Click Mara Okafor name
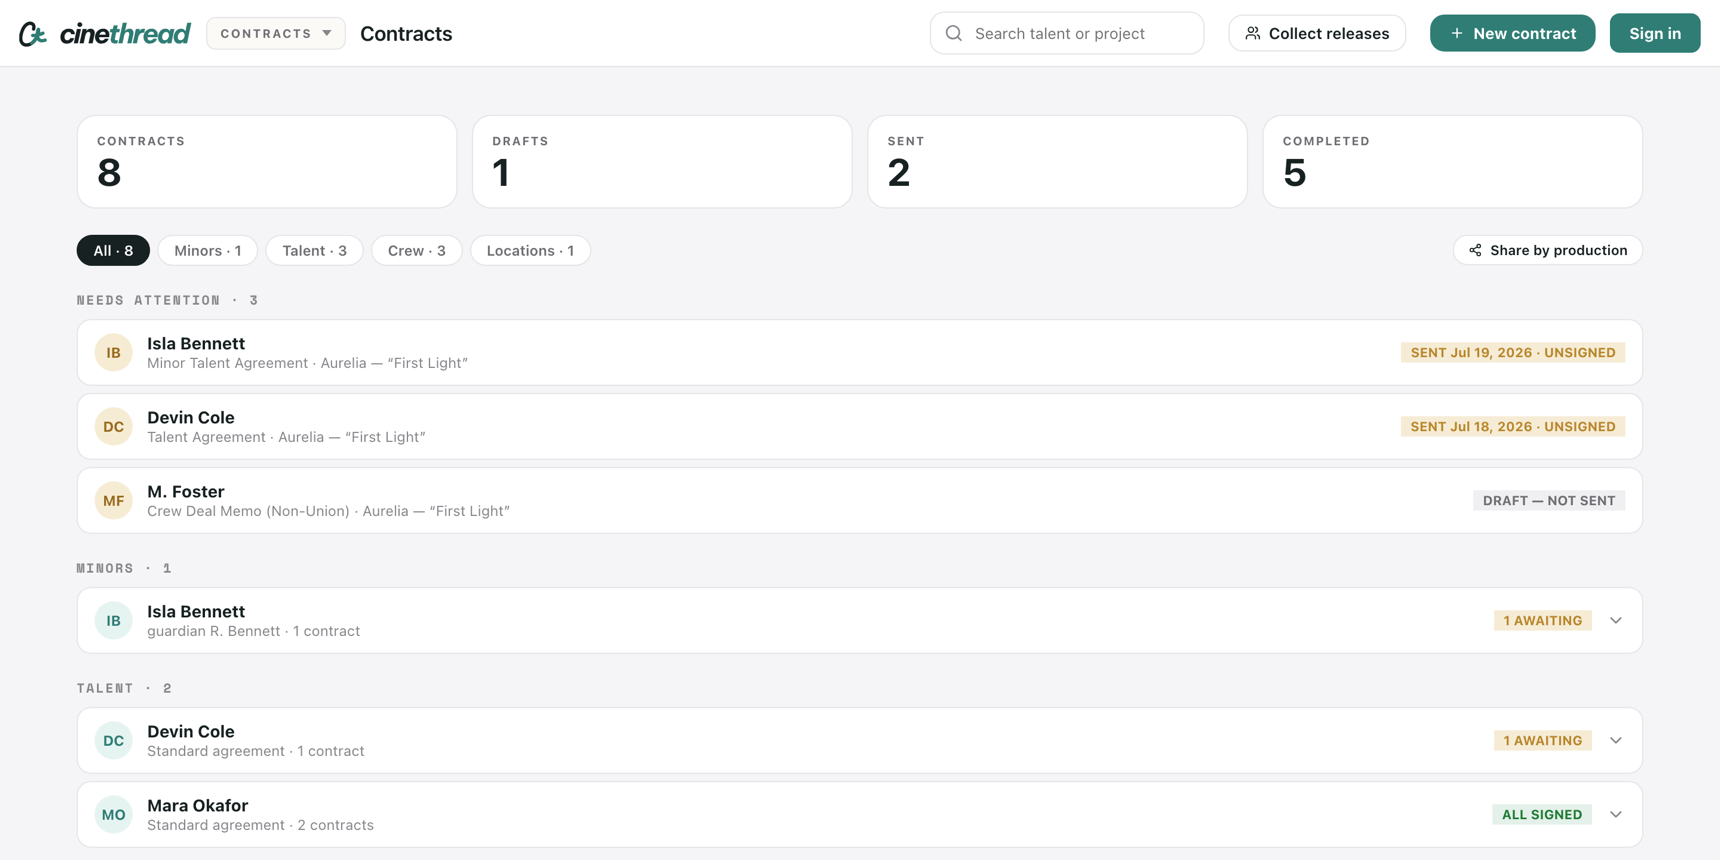1720x860 pixels. point(197,805)
